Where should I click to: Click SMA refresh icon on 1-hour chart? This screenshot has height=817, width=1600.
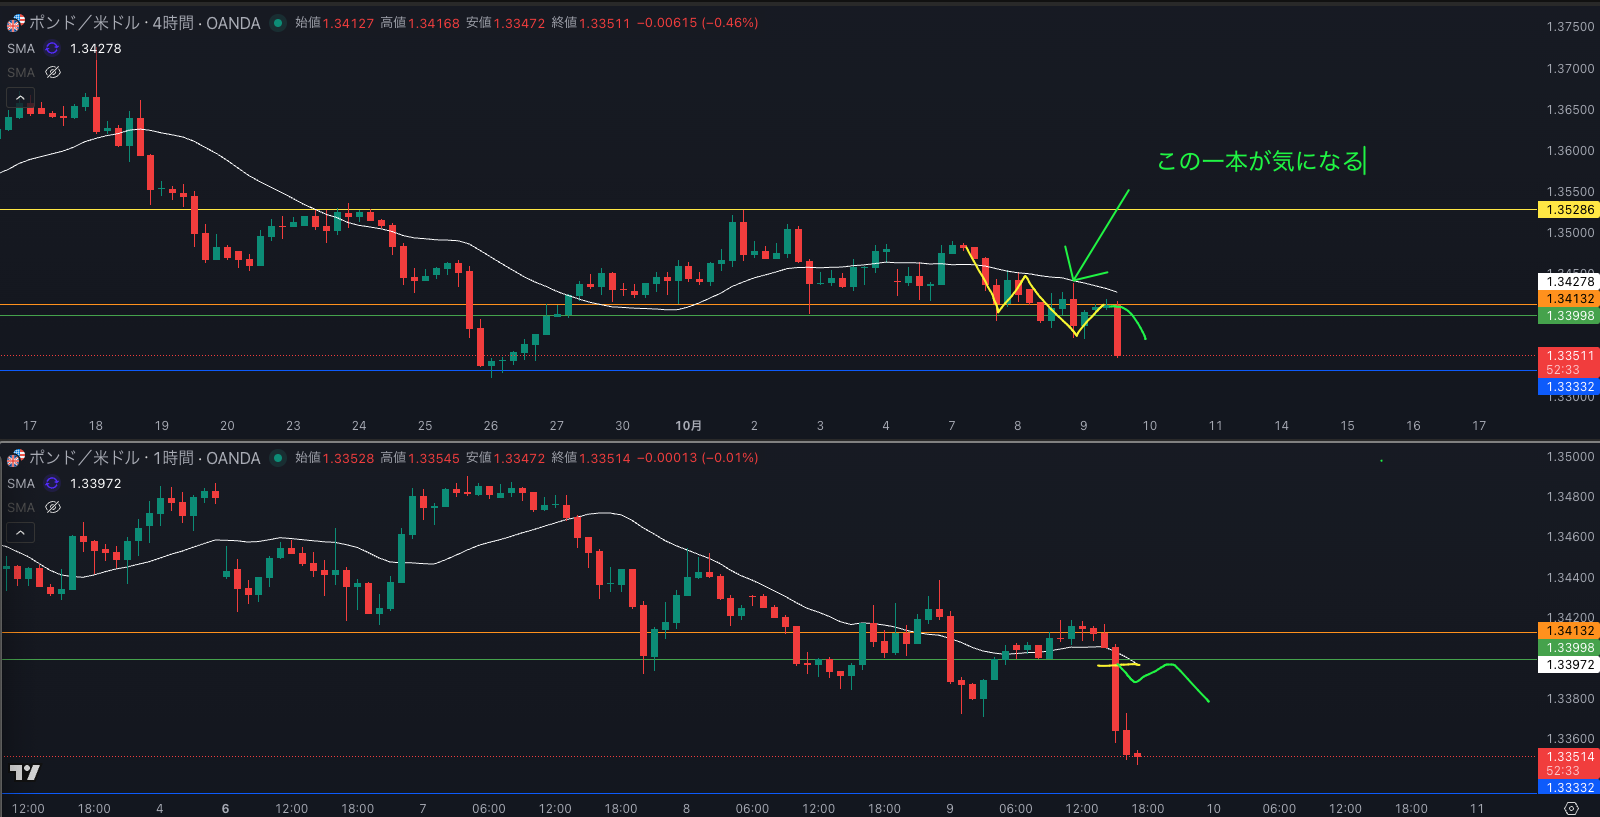coord(52,483)
